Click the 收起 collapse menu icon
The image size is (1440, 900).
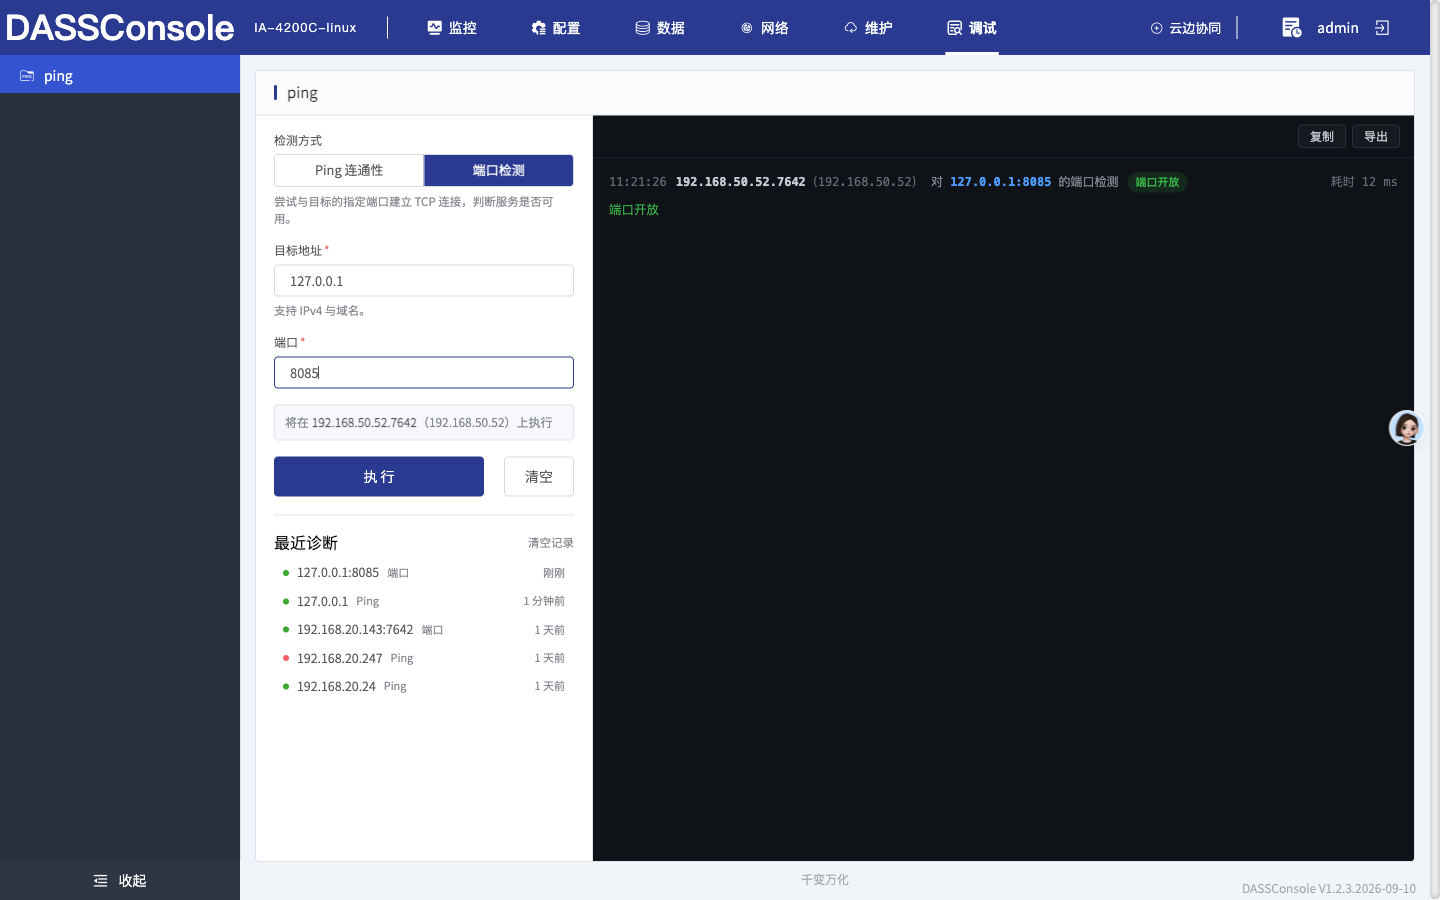tap(100, 881)
